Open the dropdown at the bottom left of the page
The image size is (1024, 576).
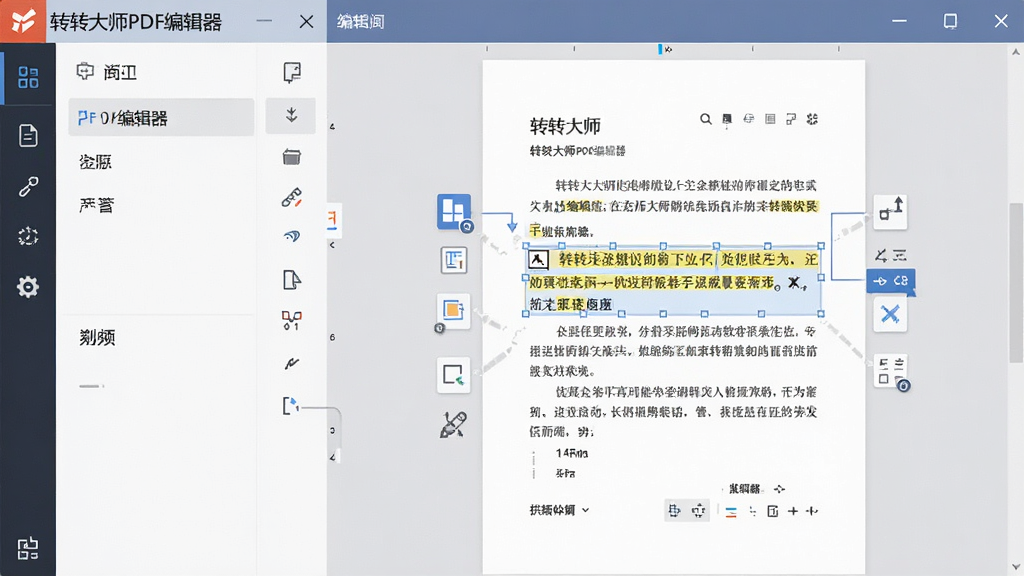560,510
